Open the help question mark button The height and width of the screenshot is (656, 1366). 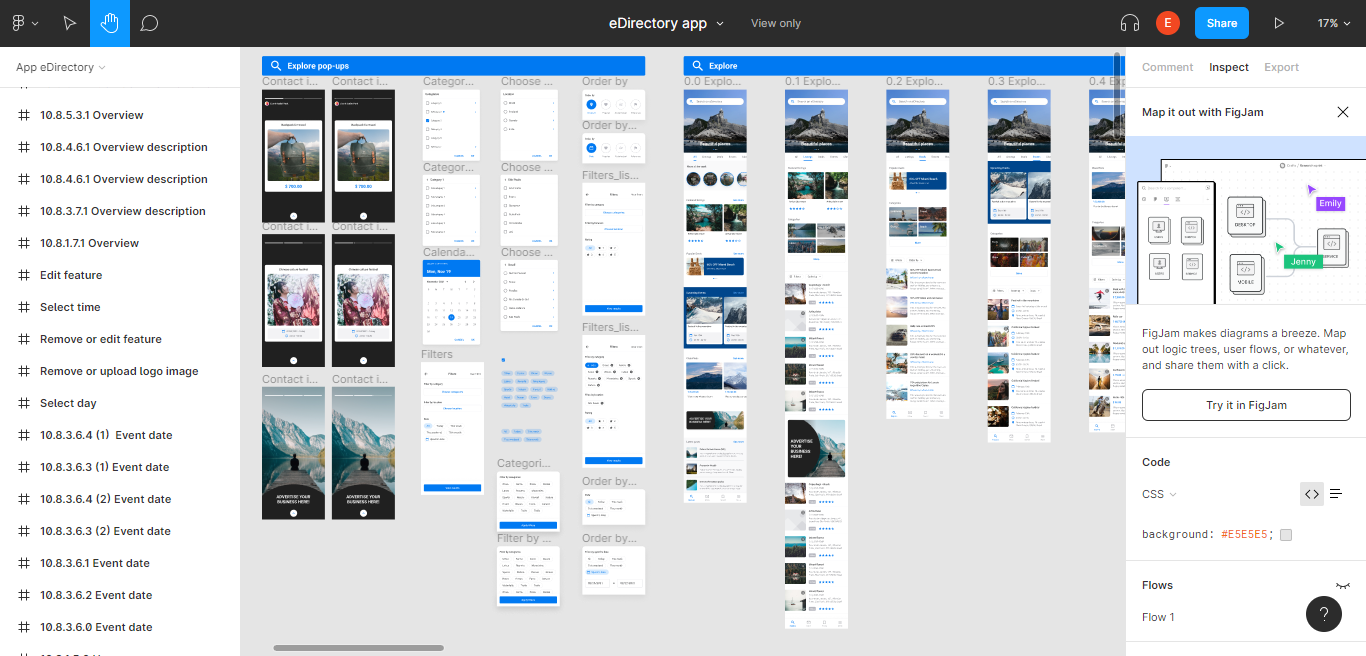point(1323,613)
